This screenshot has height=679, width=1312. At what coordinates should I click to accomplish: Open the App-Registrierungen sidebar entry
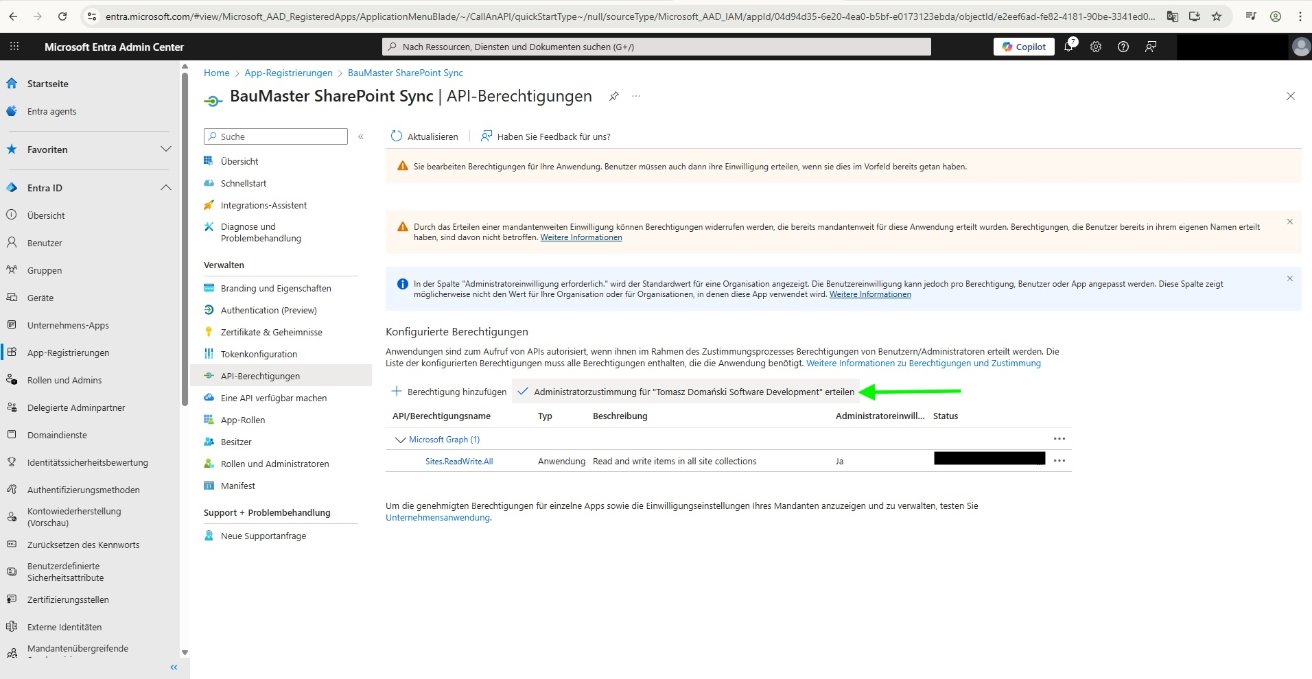click(x=68, y=352)
